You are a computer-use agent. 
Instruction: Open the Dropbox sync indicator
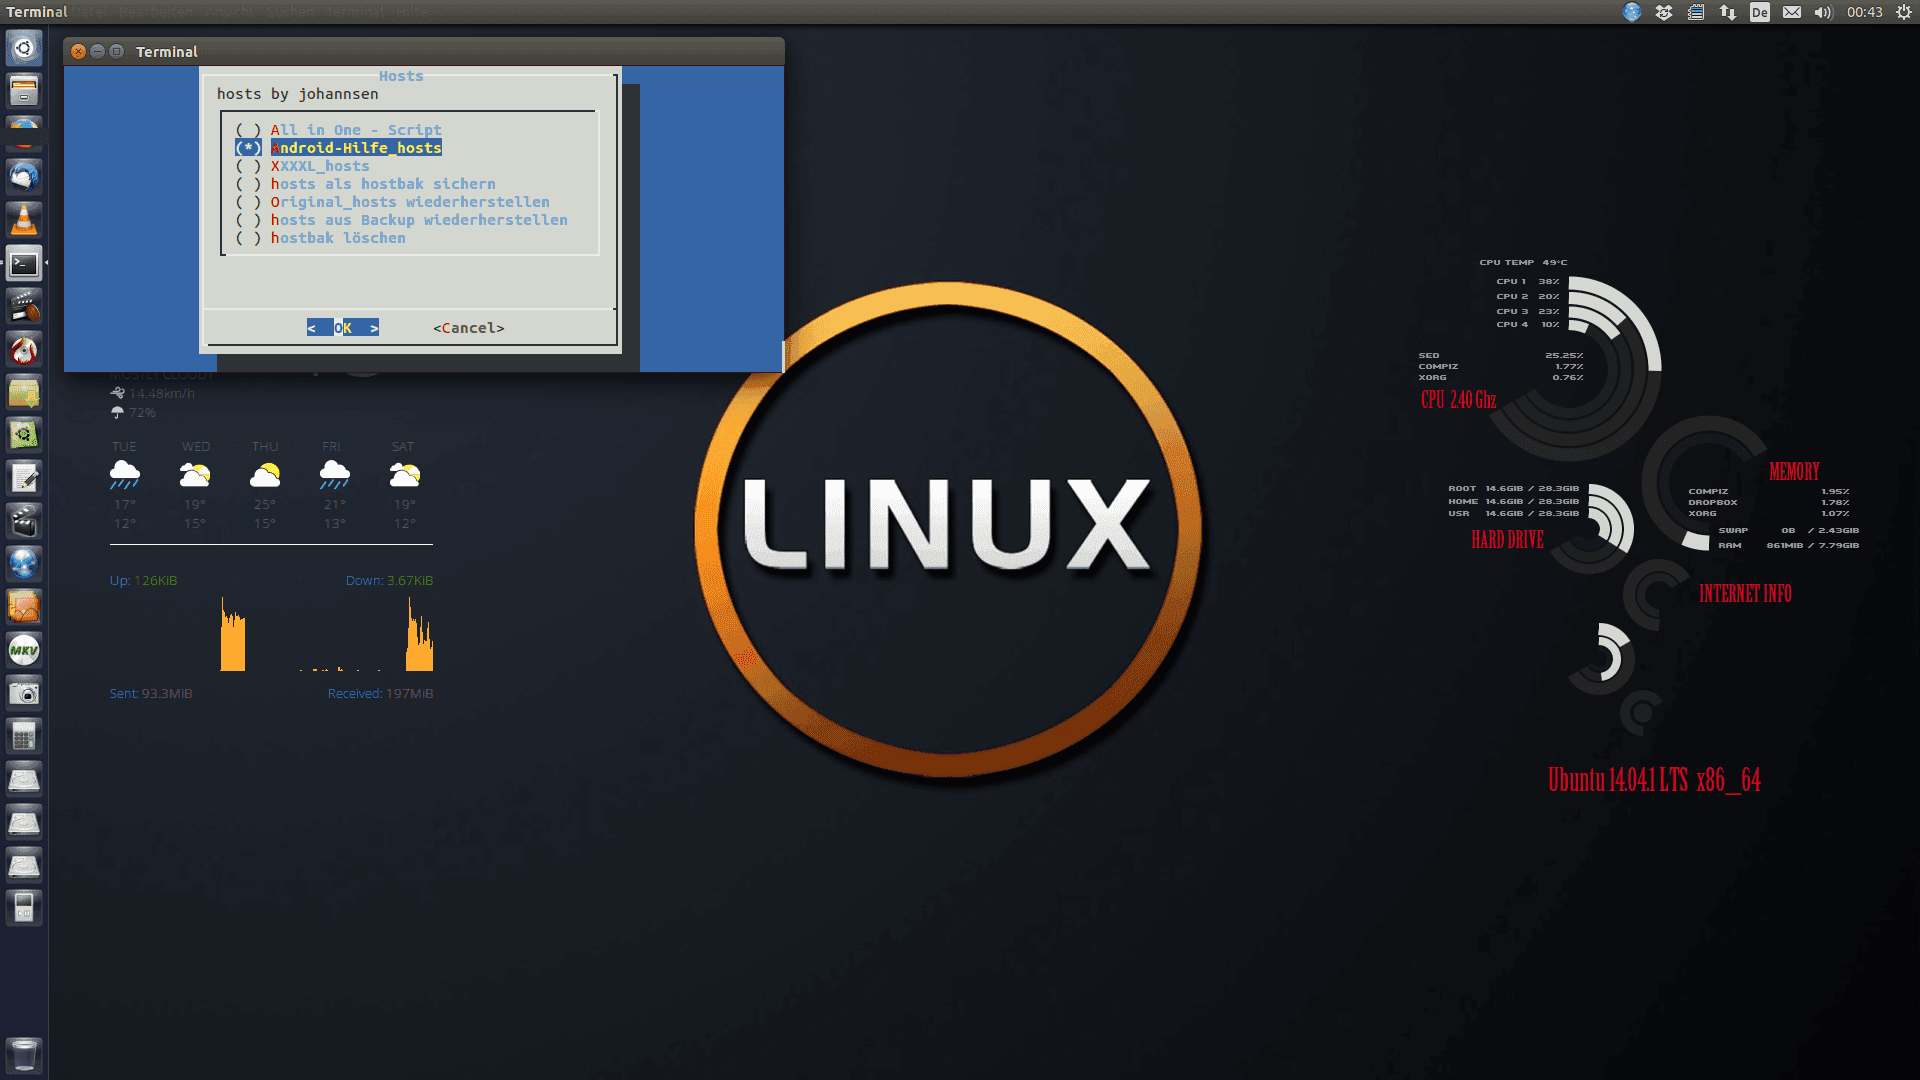1664,12
